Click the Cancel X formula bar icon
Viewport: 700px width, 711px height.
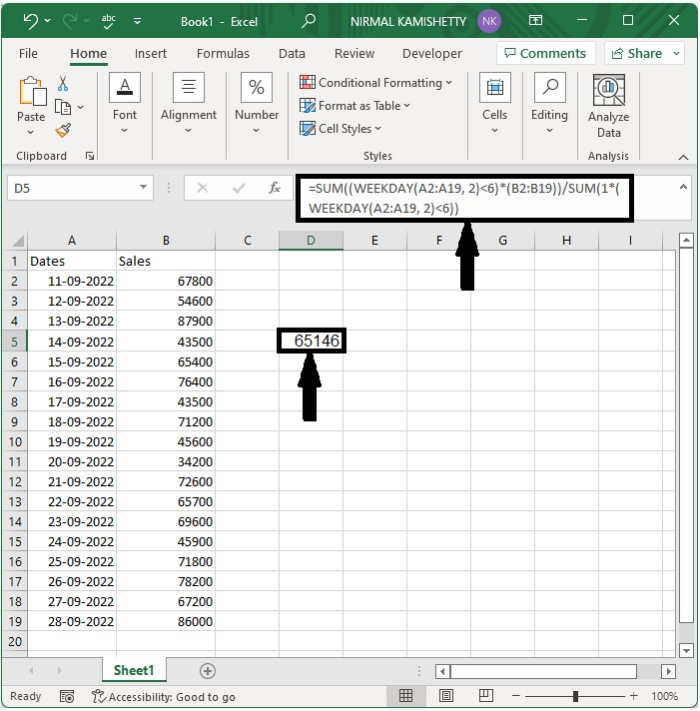click(203, 188)
